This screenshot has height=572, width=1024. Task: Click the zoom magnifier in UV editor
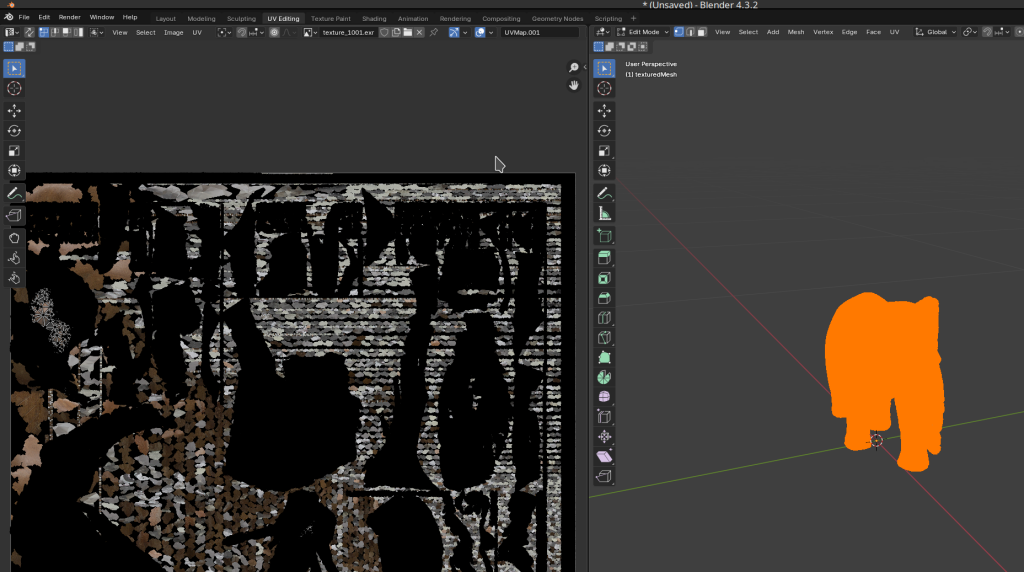[x=574, y=67]
